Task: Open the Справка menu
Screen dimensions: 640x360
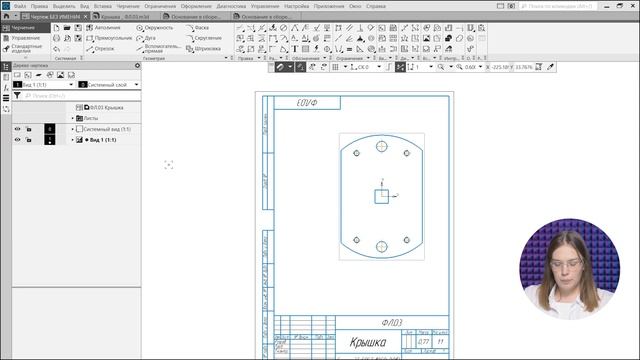Action: click(x=376, y=6)
